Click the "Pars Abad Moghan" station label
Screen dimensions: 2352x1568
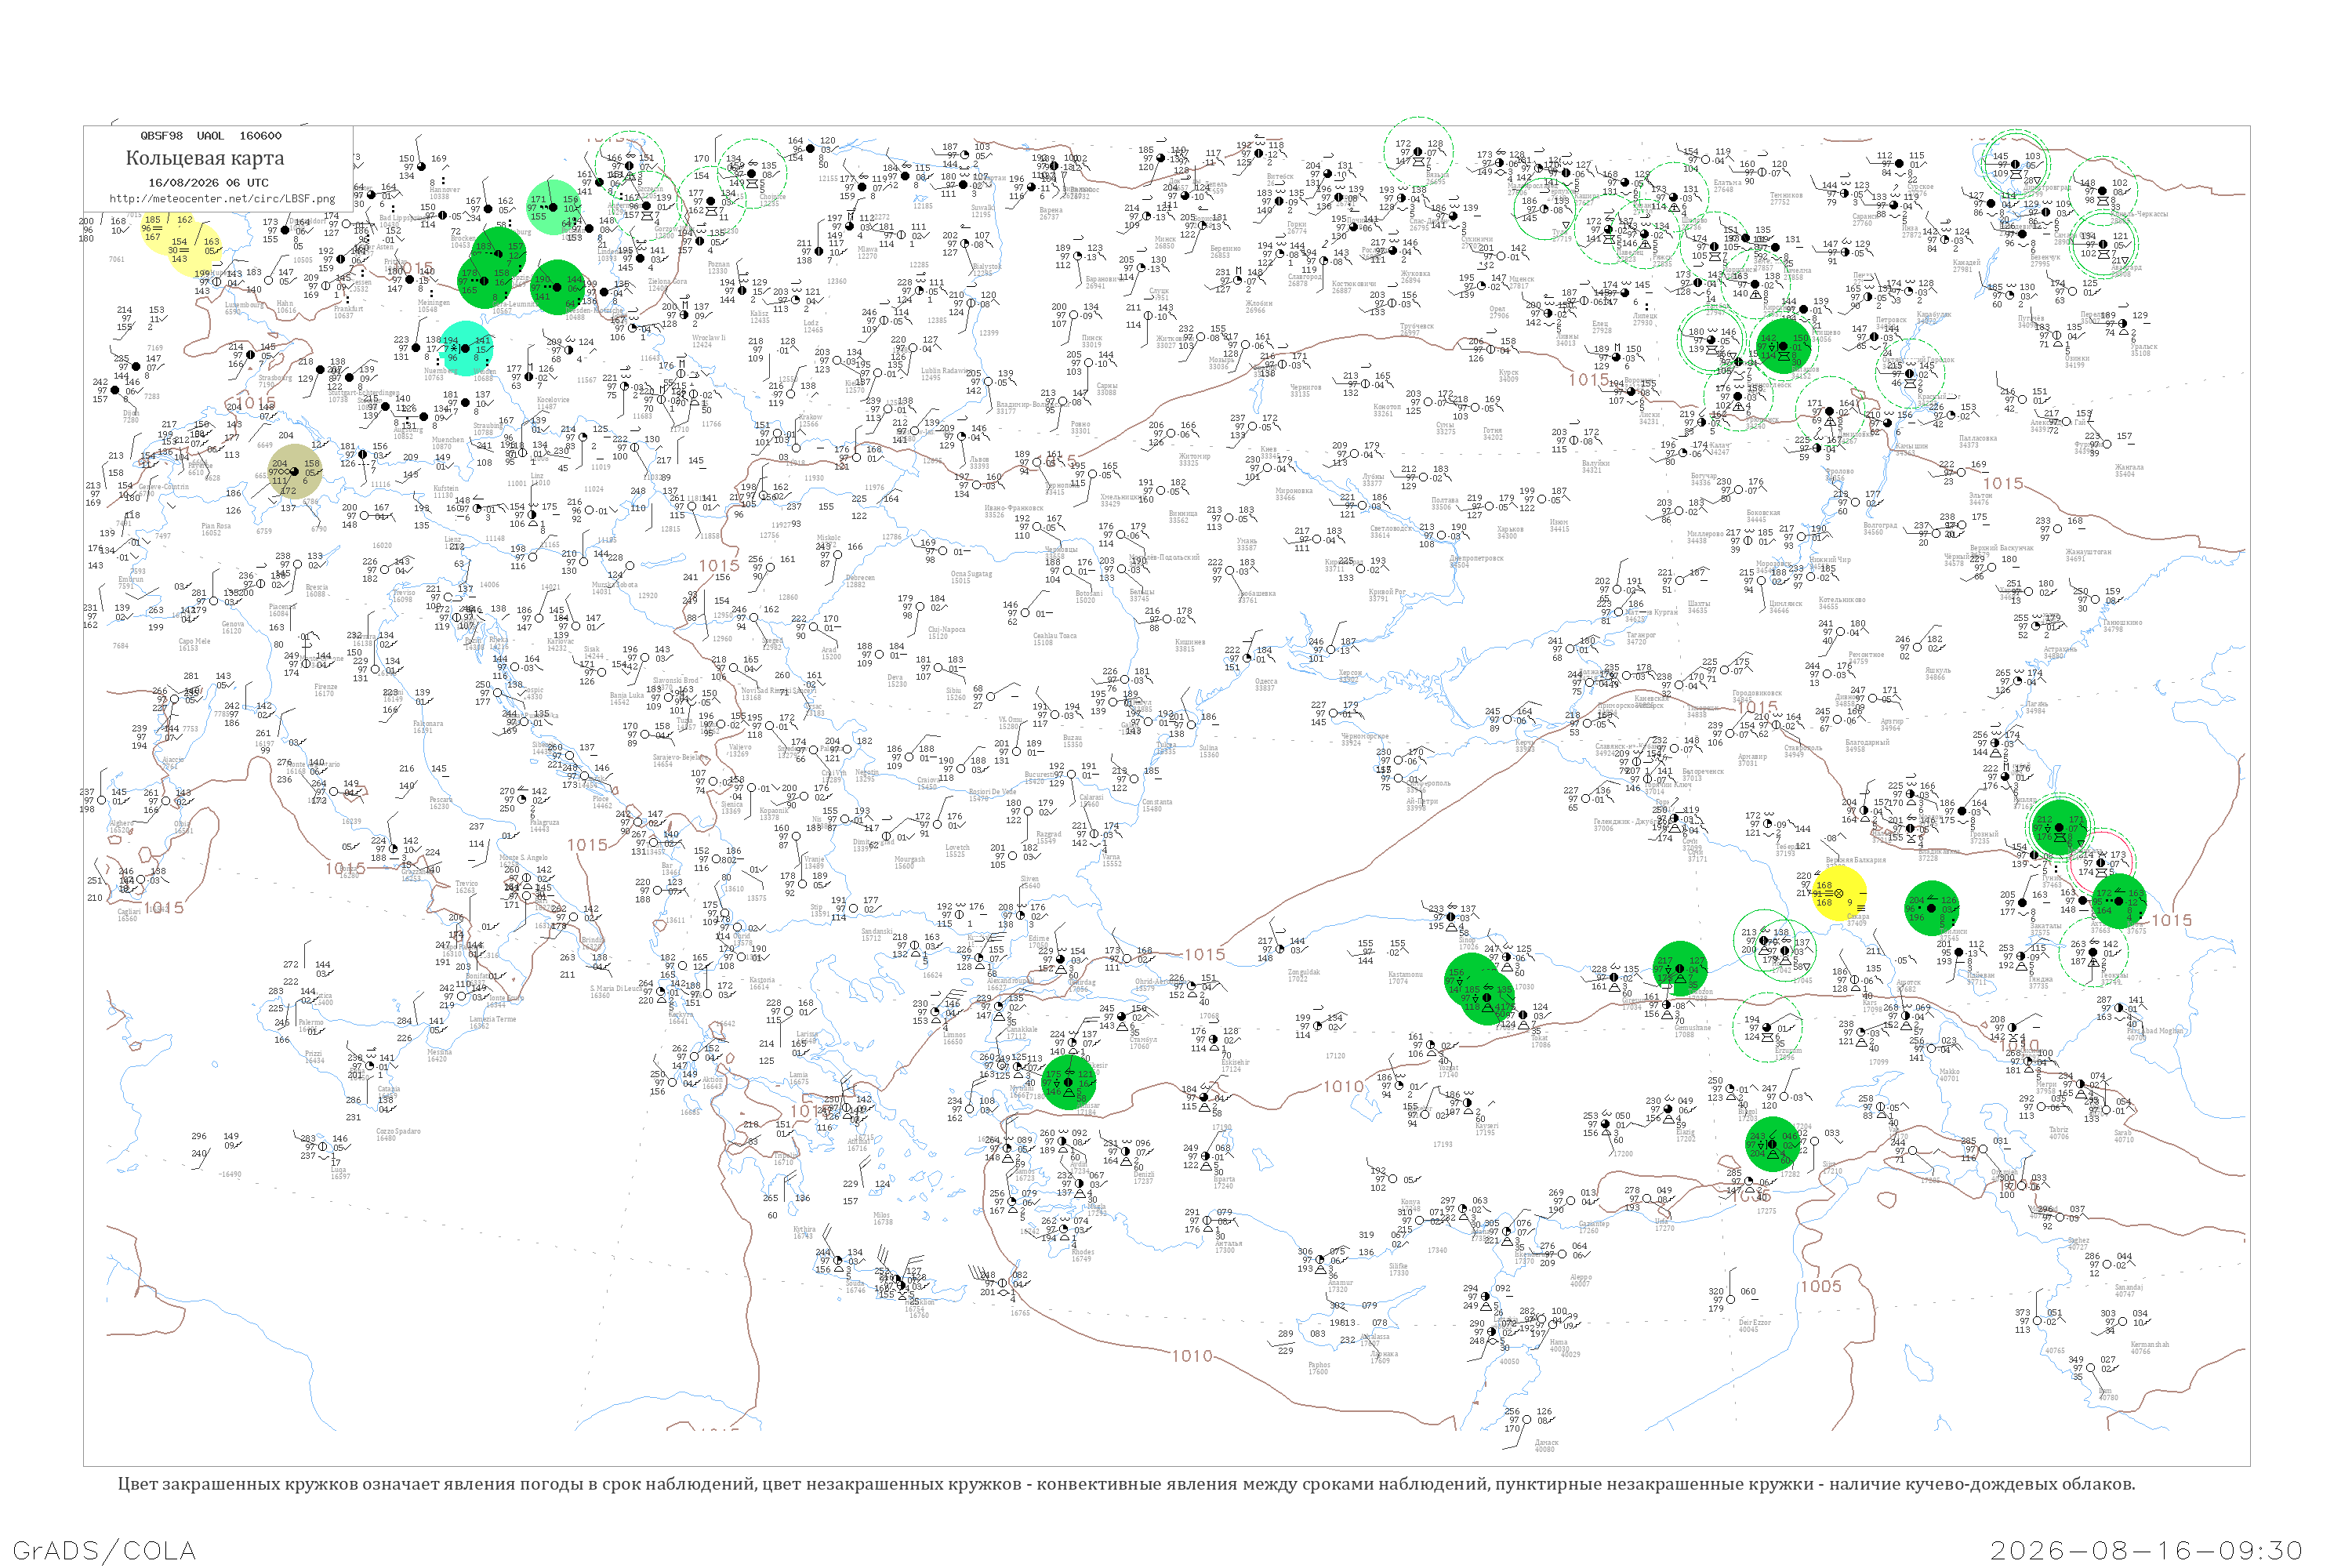pyautogui.click(x=2155, y=1031)
